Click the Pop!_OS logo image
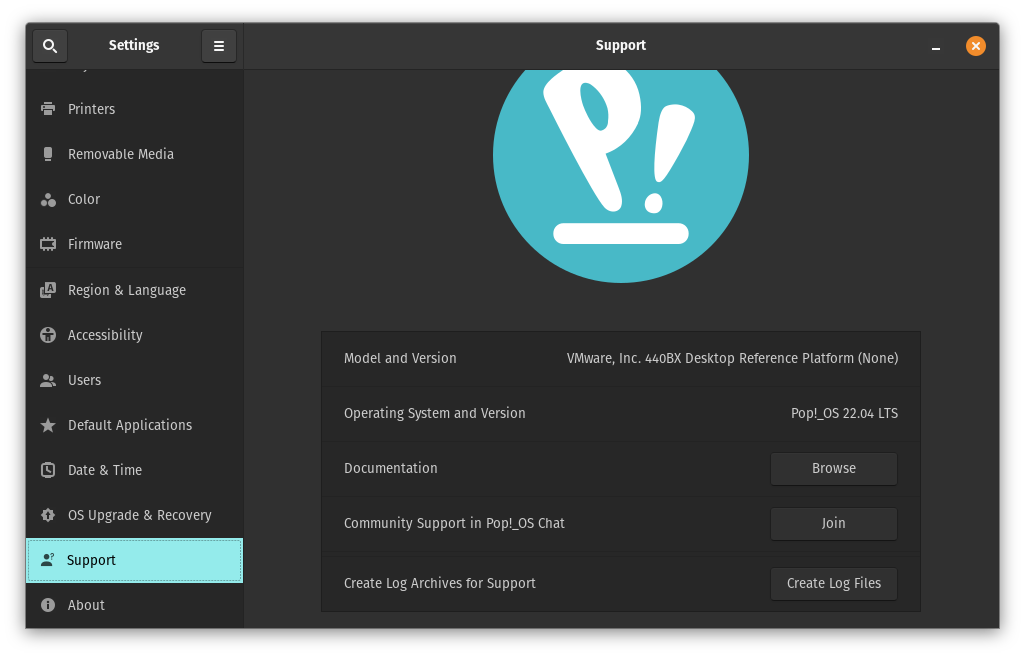The image size is (1025, 657). coord(620,160)
